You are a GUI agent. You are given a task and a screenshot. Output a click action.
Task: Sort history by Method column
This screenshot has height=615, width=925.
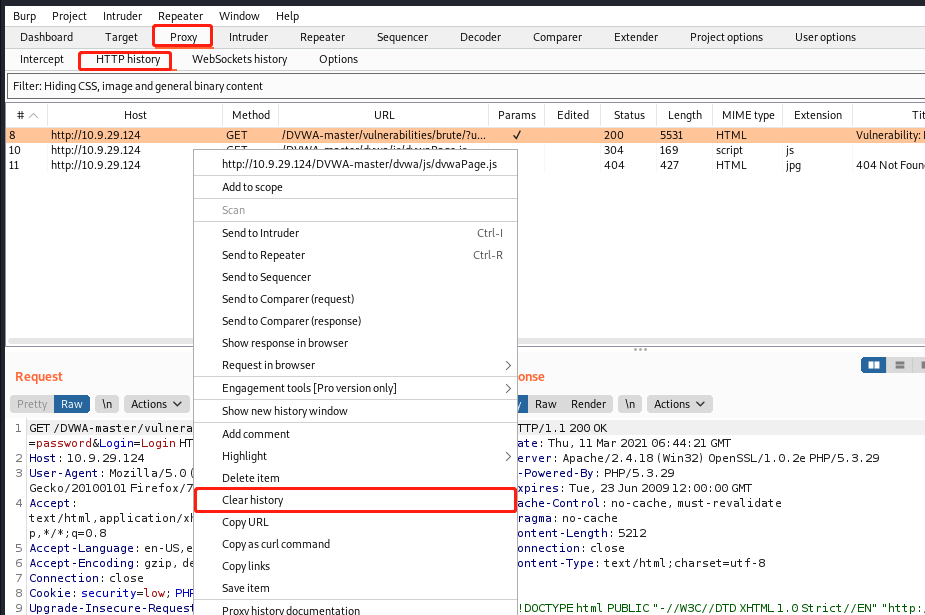click(x=251, y=115)
